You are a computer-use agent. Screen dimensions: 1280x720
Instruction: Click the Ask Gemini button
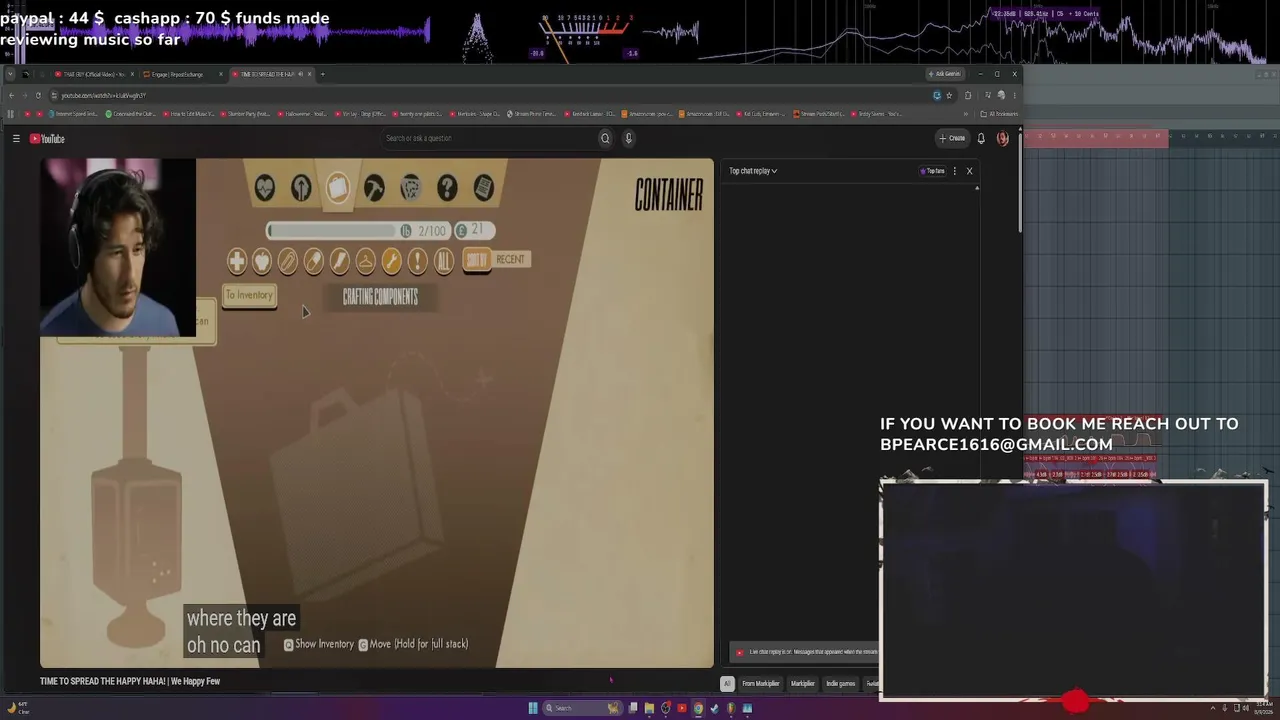[x=944, y=74]
